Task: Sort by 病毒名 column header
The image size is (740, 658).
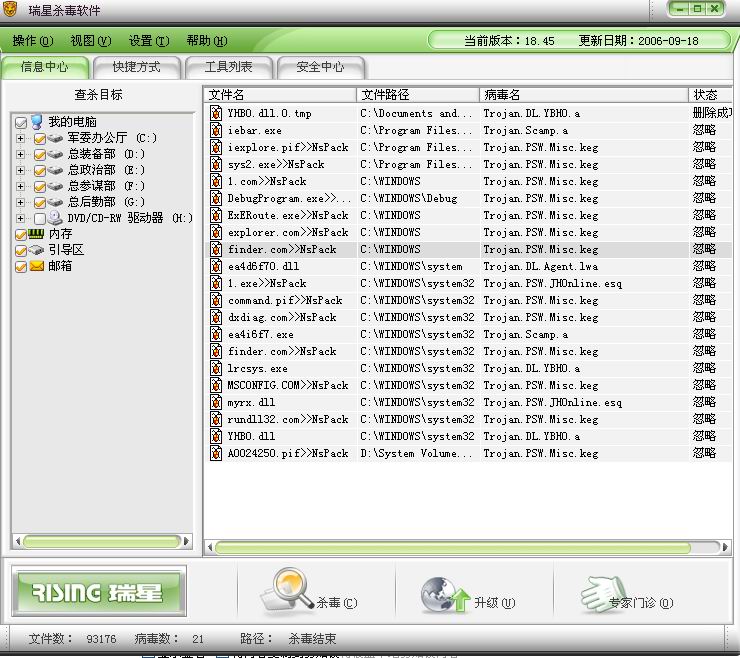Action: pyautogui.click(x=584, y=94)
